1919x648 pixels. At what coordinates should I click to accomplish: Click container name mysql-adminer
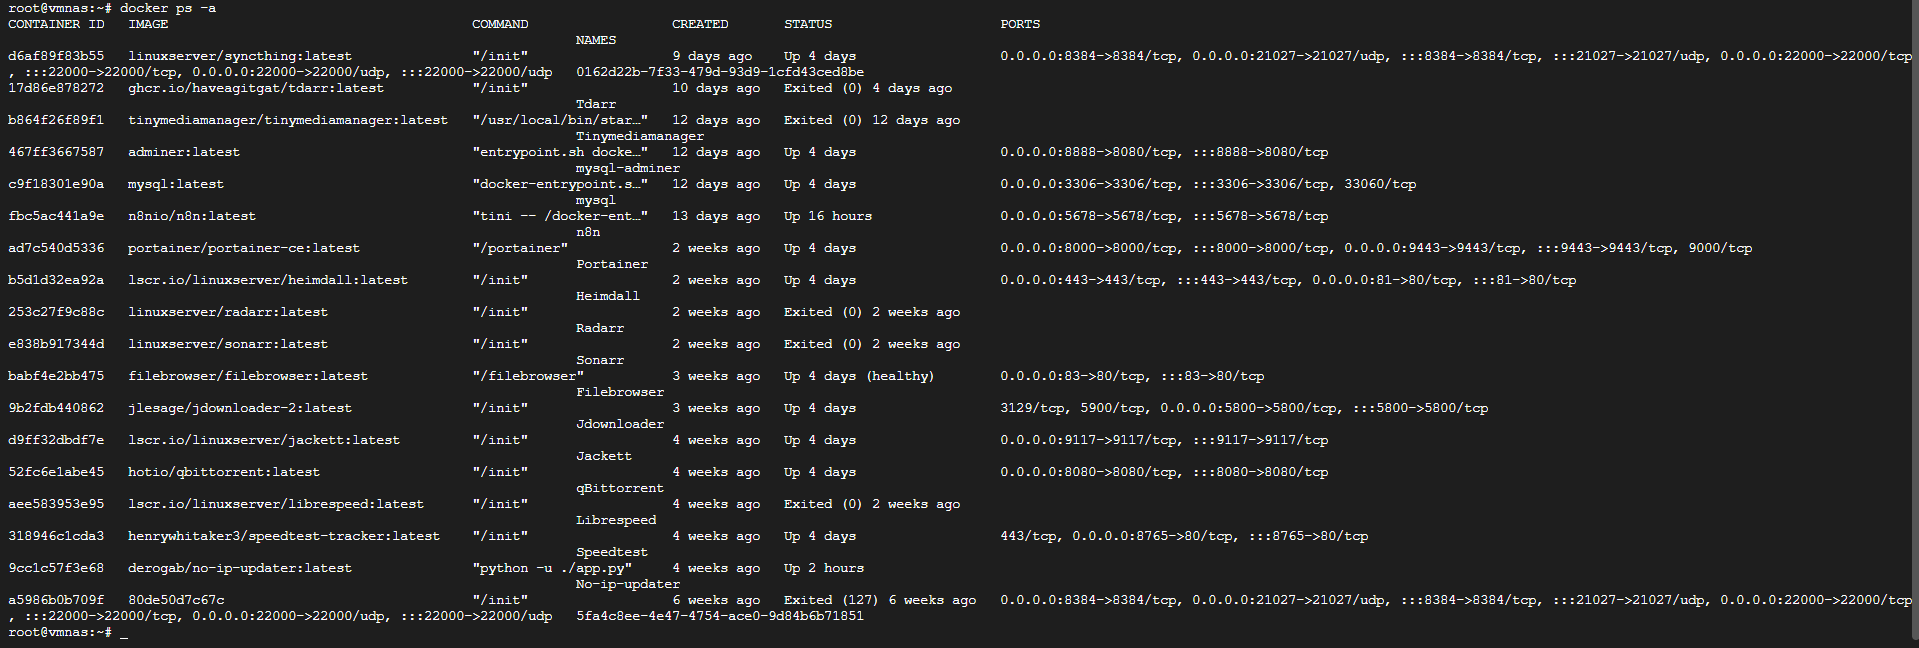point(628,168)
